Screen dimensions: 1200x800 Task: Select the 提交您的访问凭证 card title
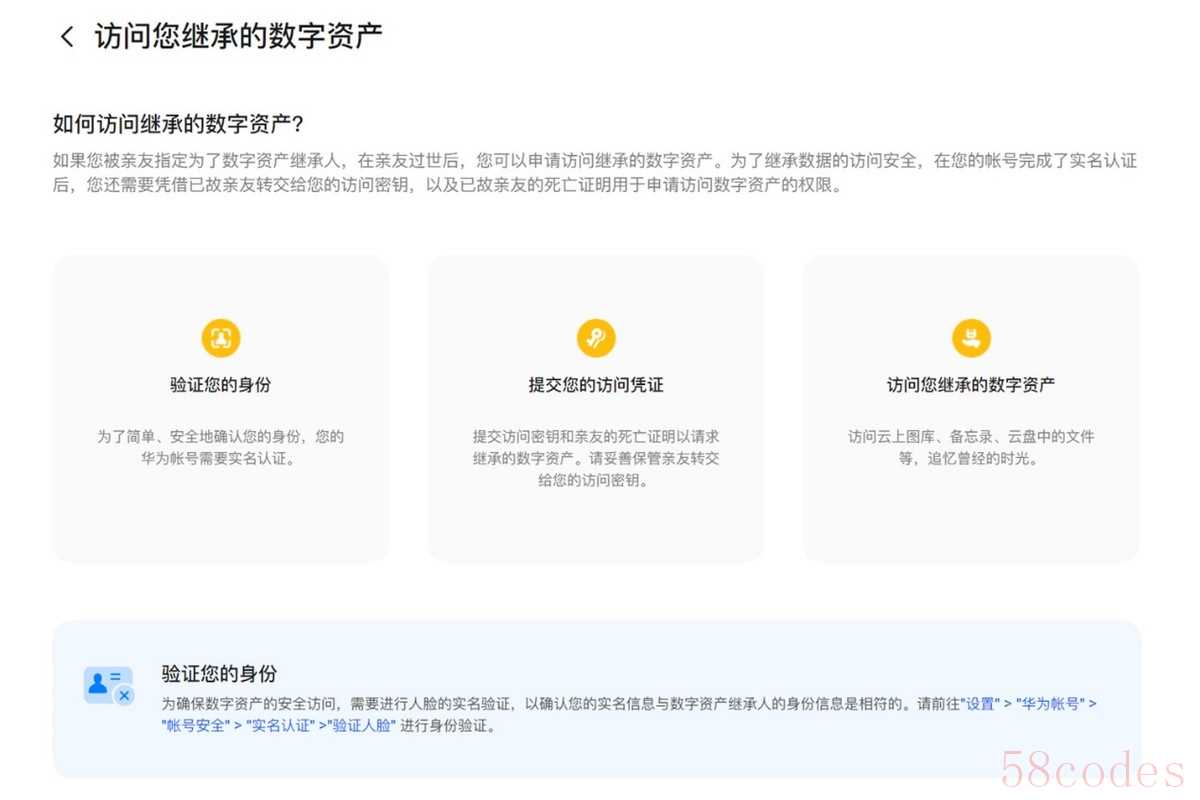(x=595, y=385)
